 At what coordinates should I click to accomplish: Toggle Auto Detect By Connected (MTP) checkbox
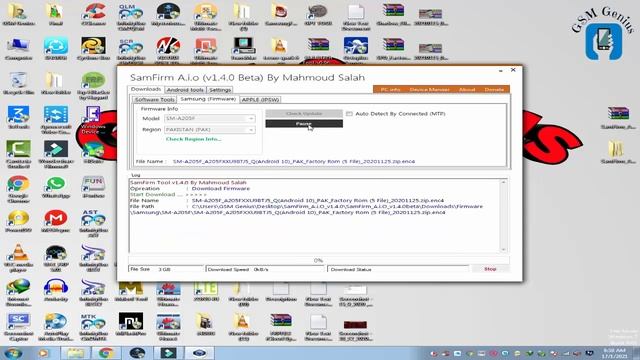349,114
